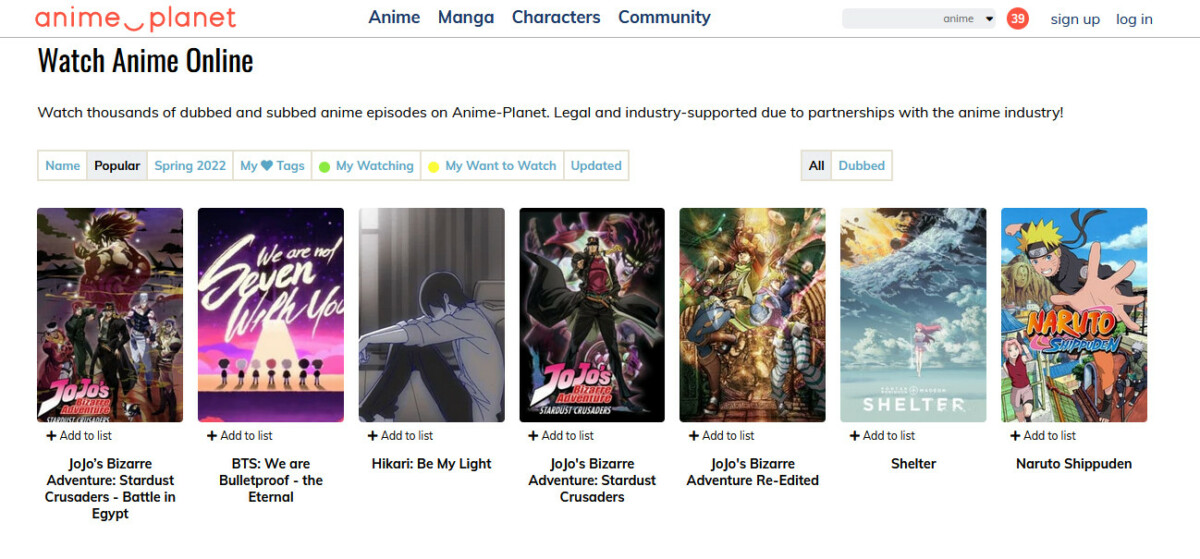Select the My heart Tags filter
Viewport: 1200px width, 559px height.
[x=272, y=166]
